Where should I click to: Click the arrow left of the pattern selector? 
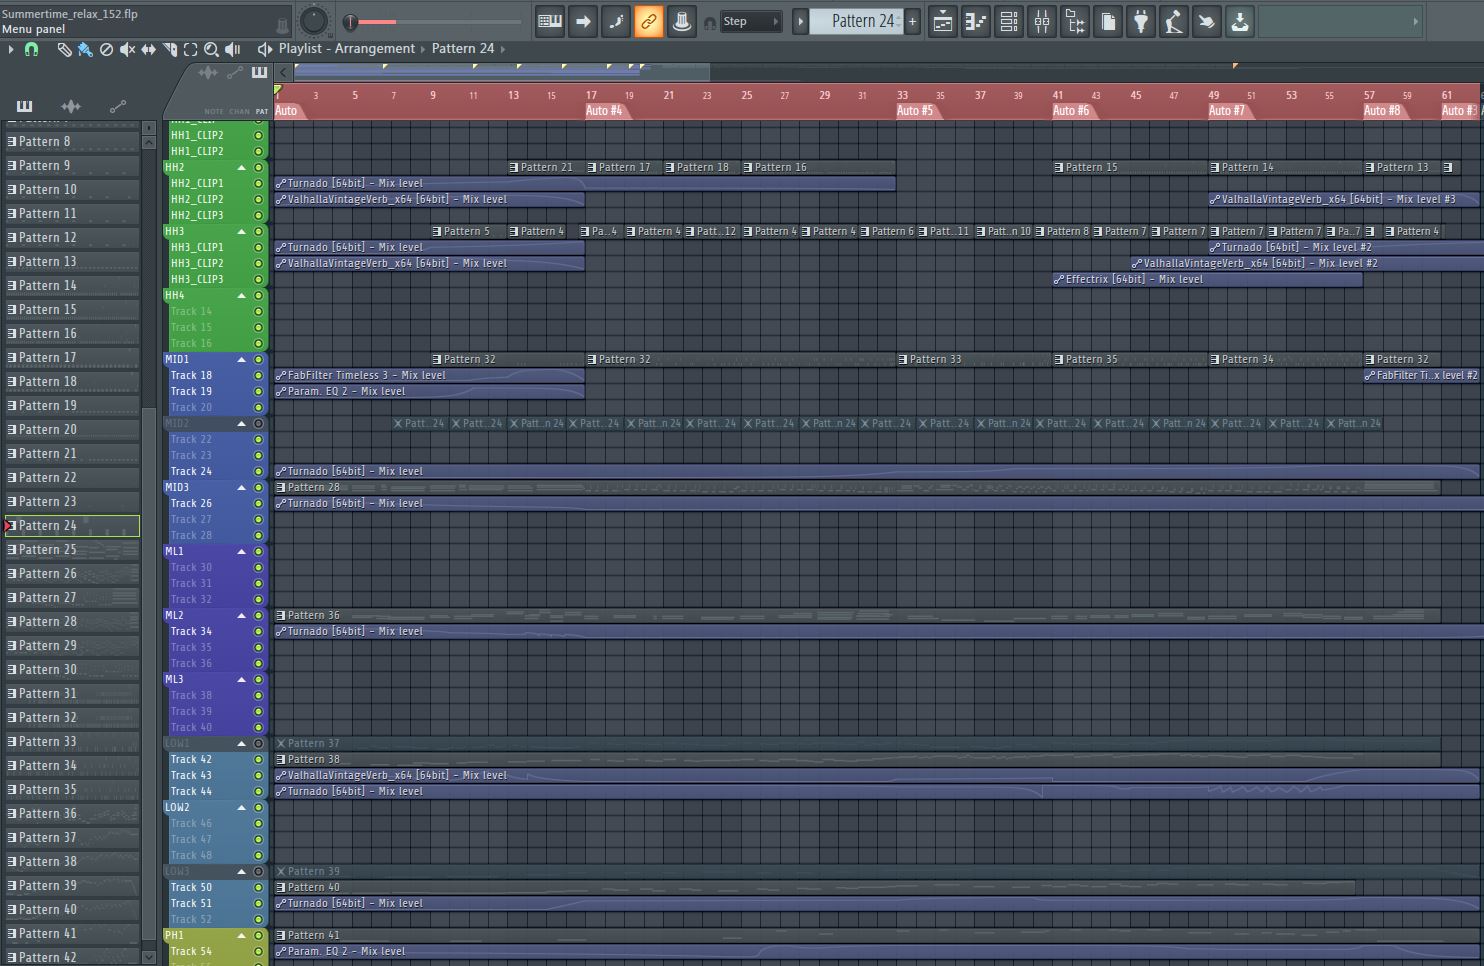coord(800,21)
